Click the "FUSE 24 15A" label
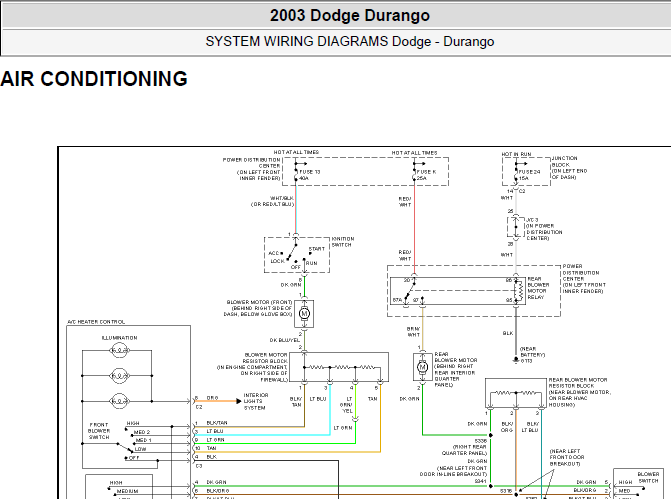 [x=529, y=175]
